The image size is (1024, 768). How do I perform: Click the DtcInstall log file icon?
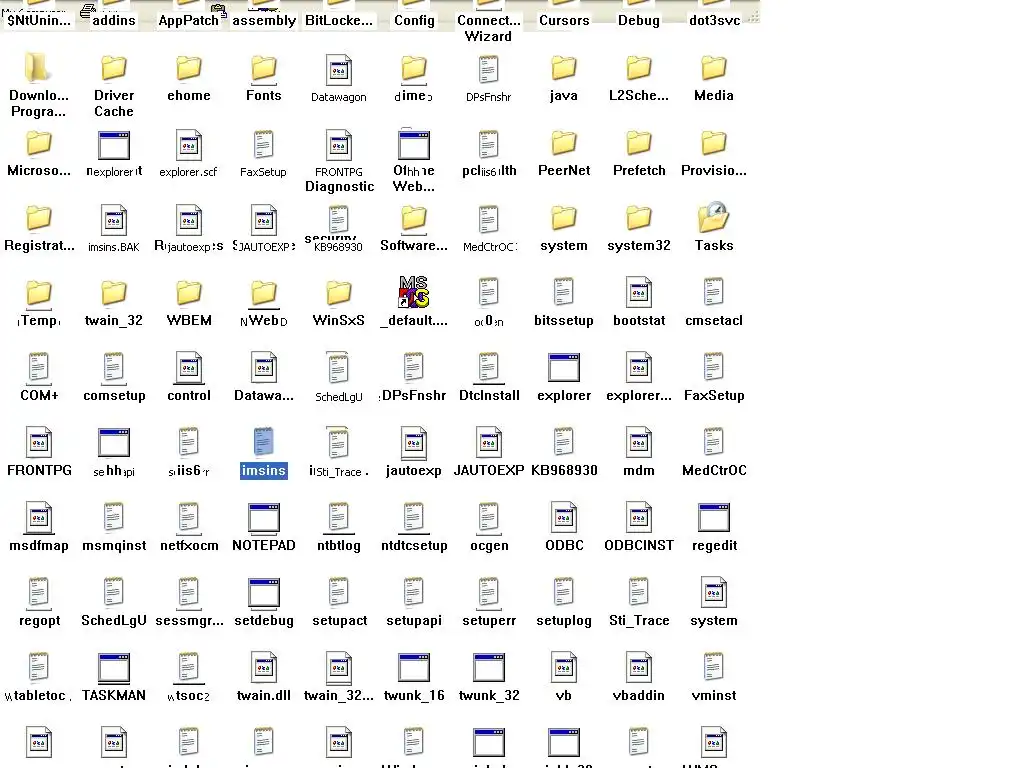489,367
